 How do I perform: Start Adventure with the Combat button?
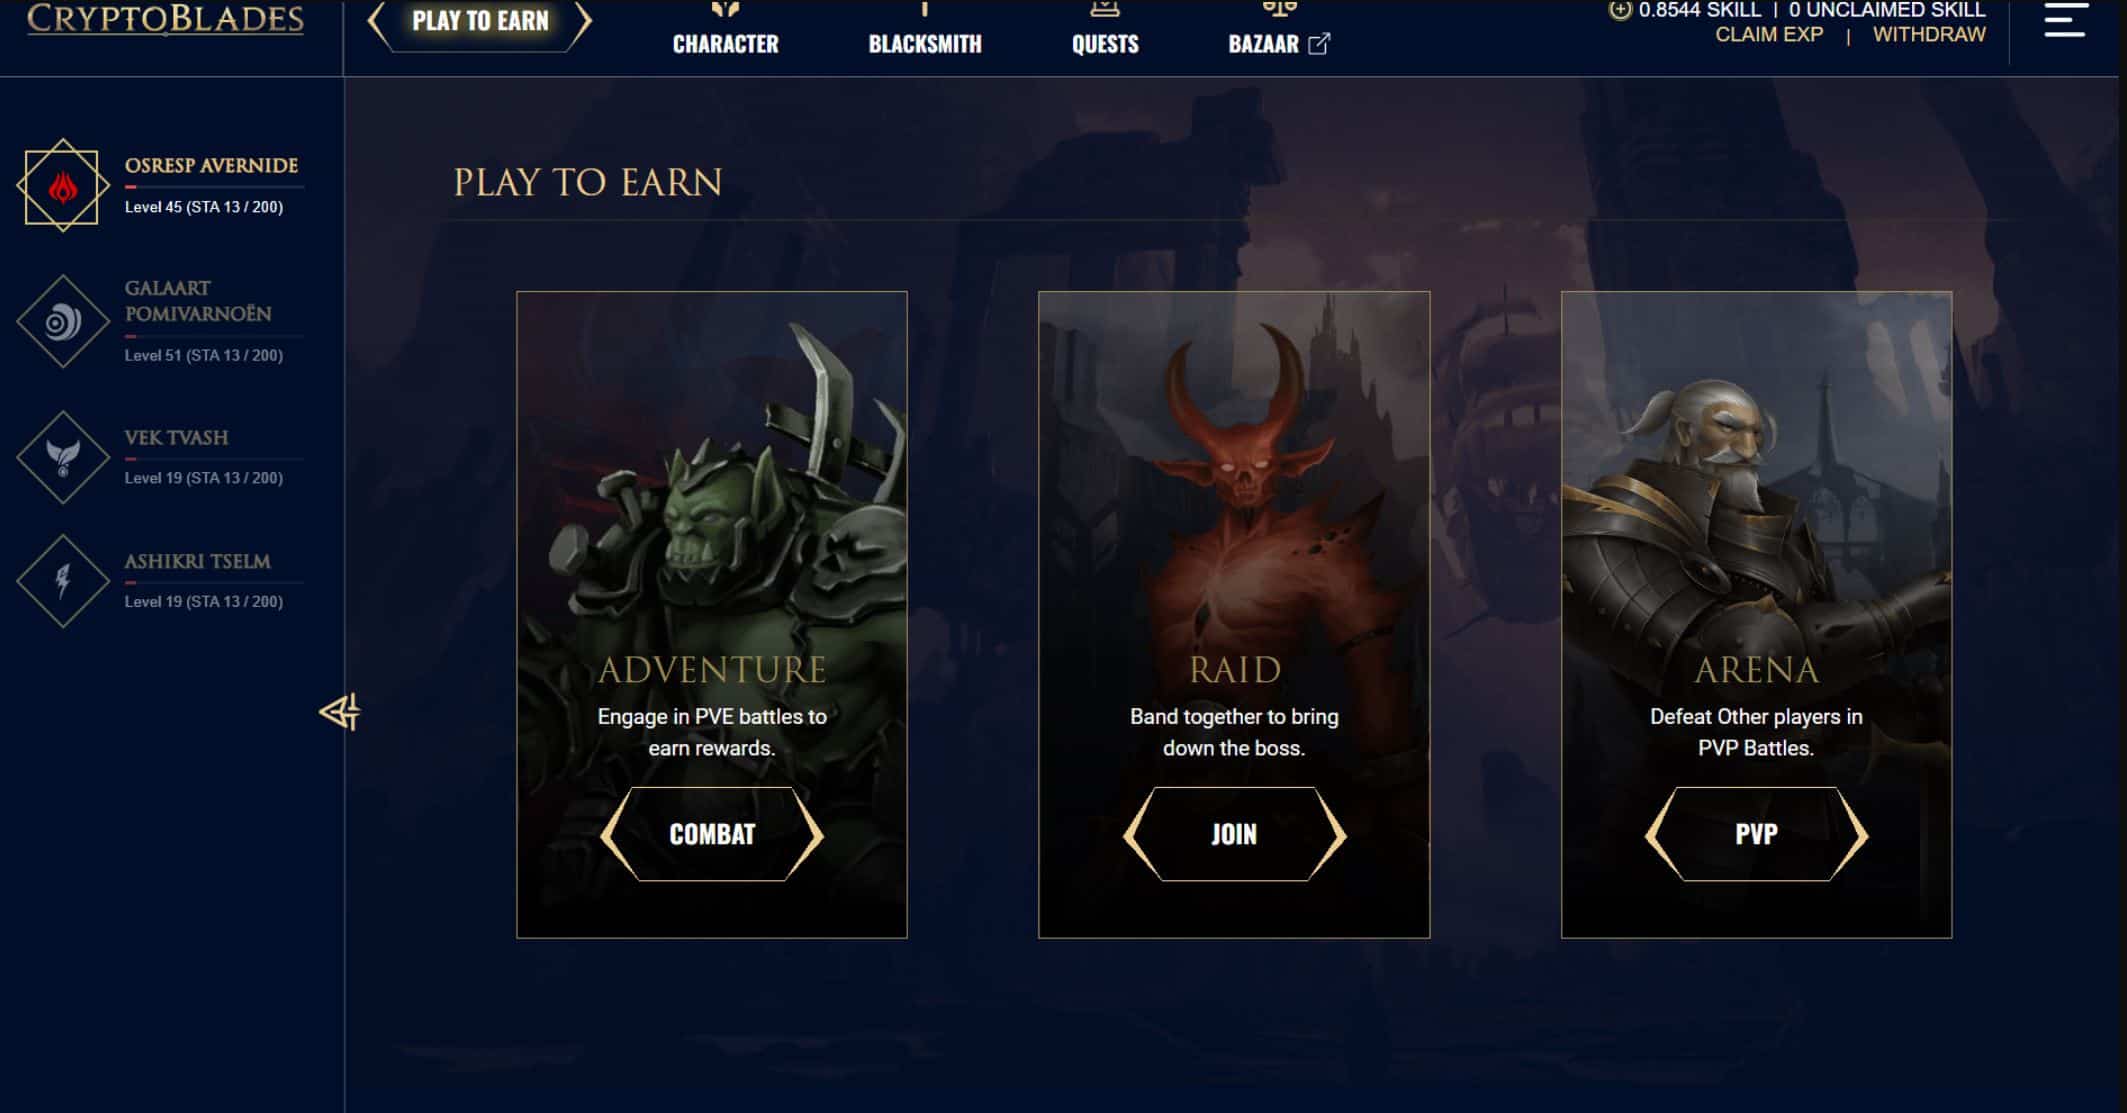(712, 834)
